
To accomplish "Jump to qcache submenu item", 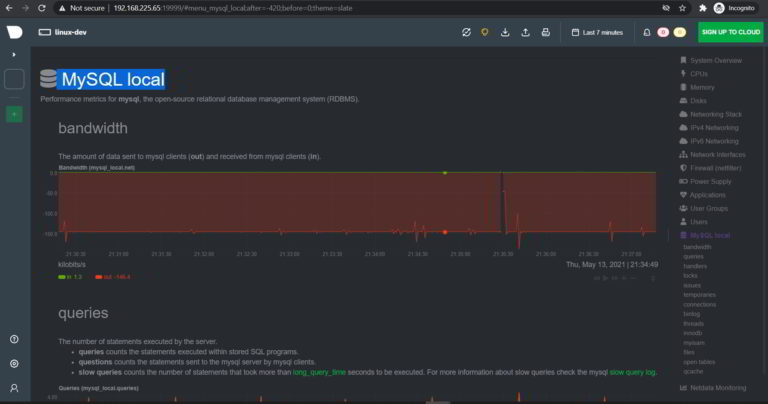I will (x=693, y=371).
